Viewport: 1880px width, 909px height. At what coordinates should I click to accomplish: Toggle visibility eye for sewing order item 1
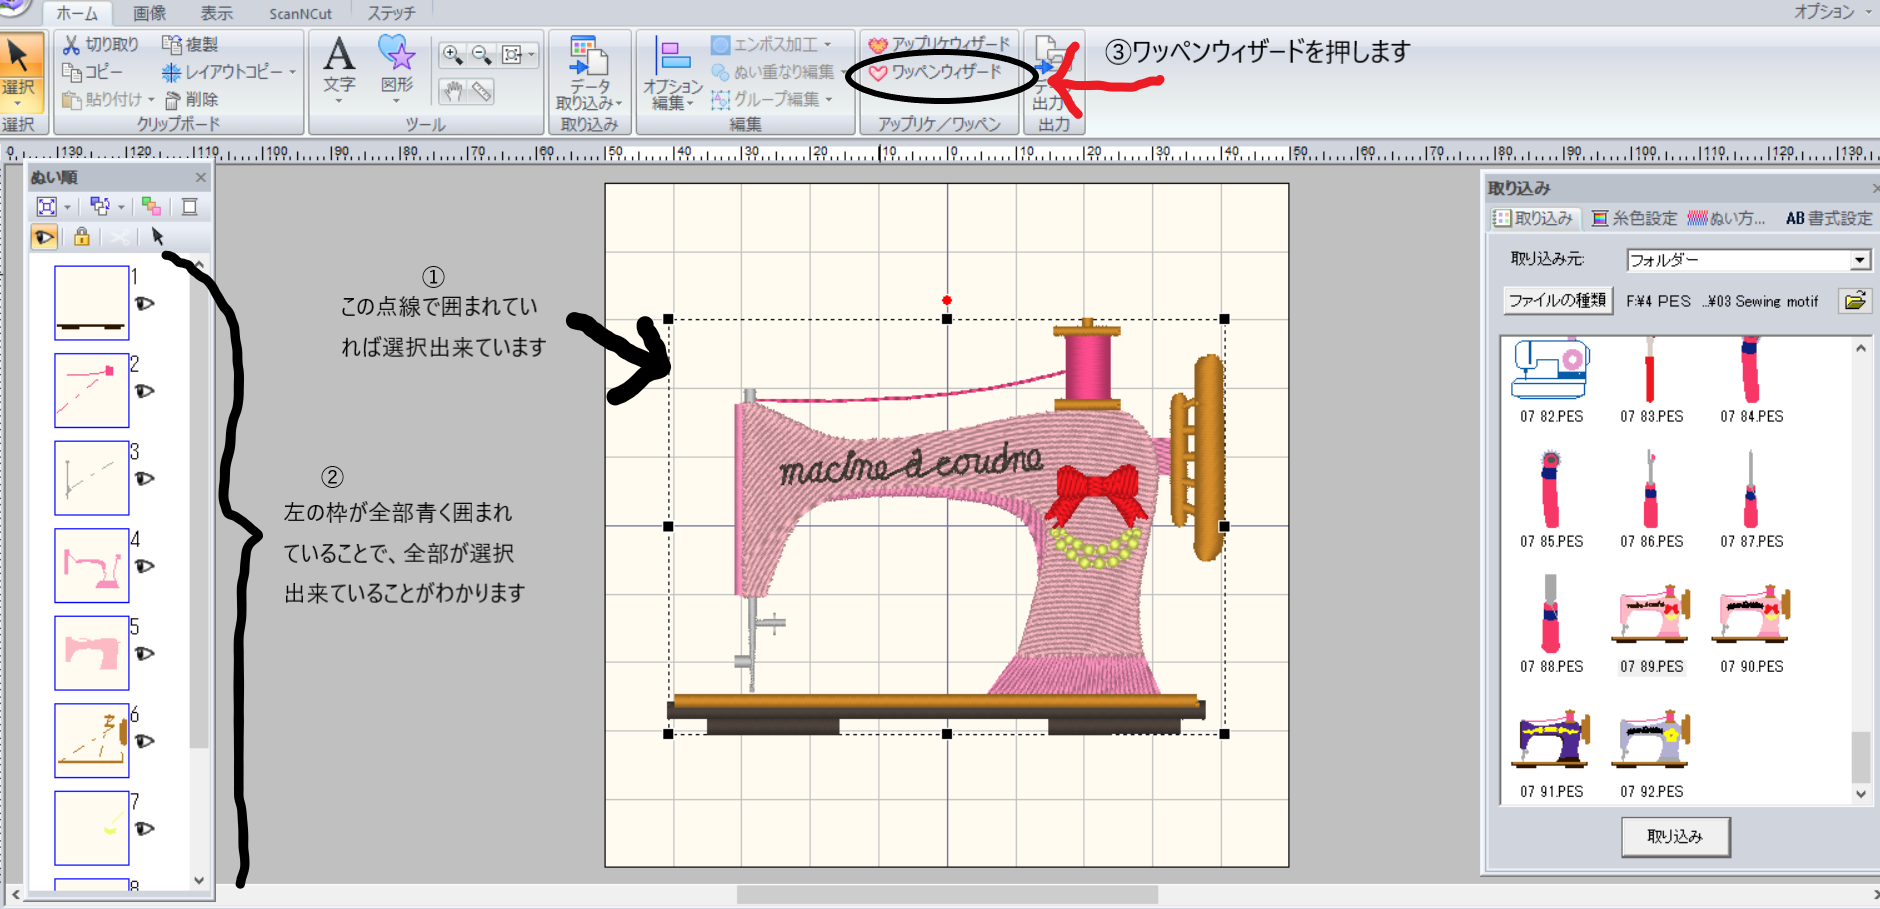pyautogui.click(x=145, y=304)
